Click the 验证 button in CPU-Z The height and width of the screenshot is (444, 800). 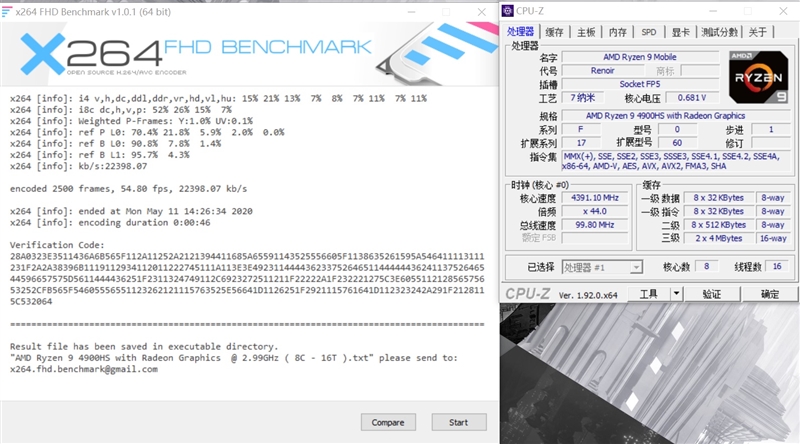pos(712,294)
